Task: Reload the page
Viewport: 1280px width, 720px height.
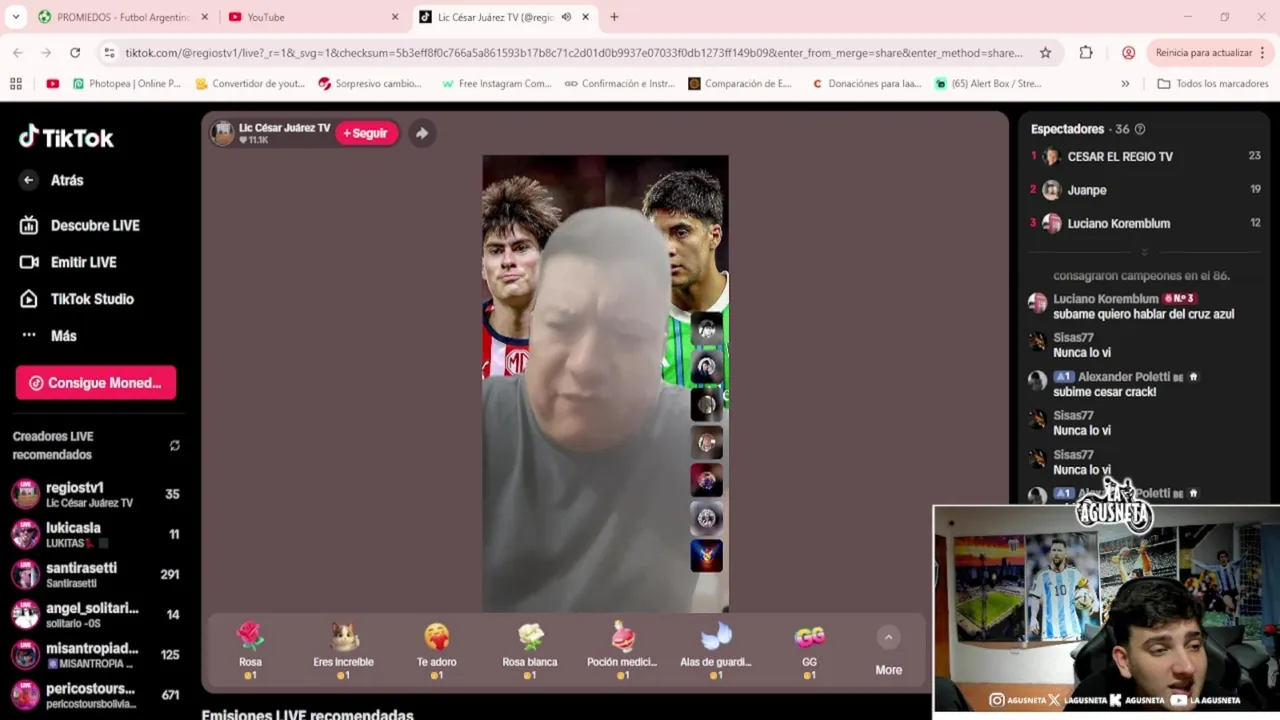Action: [x=75, y=53]
